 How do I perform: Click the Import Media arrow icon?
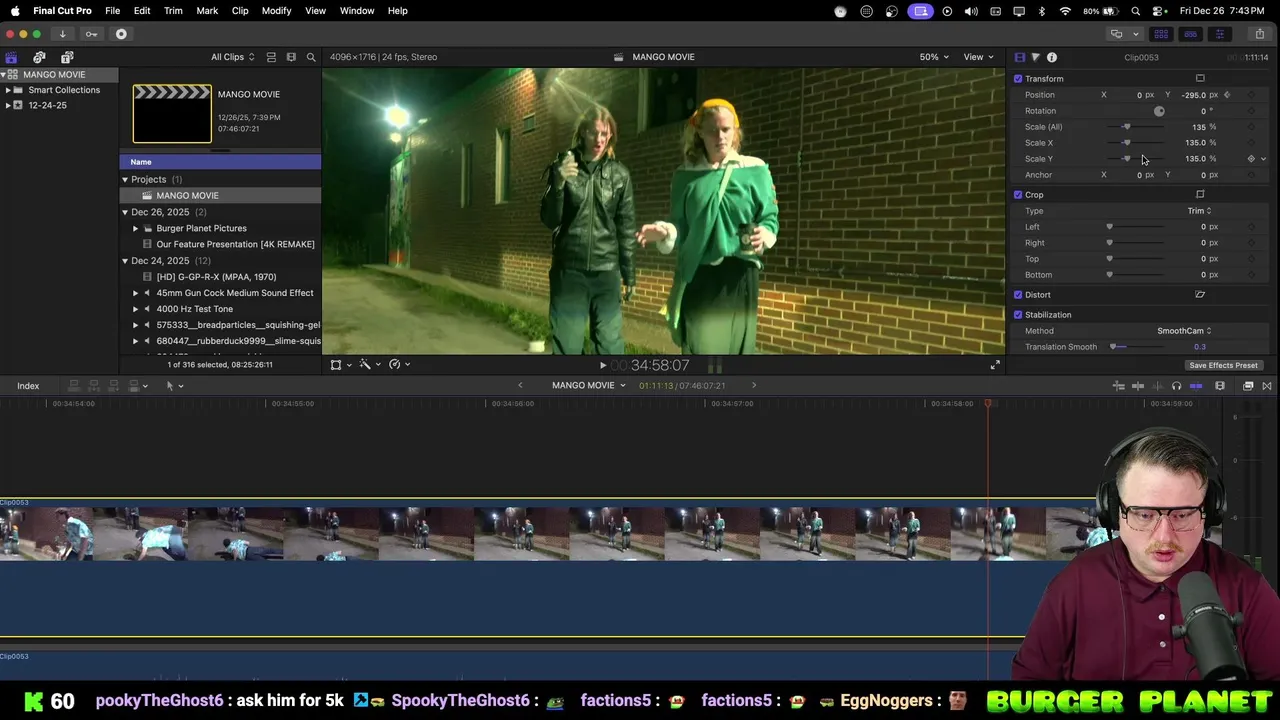[x=62, y=34]
